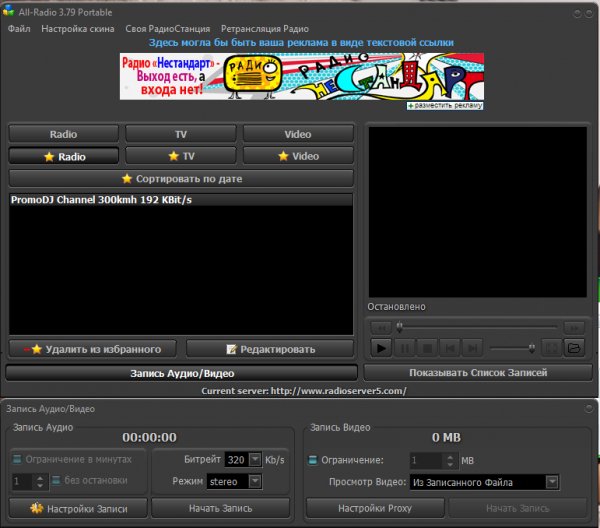Screen dimensions: 600x528
Task: Click the Запись Аудио/Видео button
Action: point(182,373)
